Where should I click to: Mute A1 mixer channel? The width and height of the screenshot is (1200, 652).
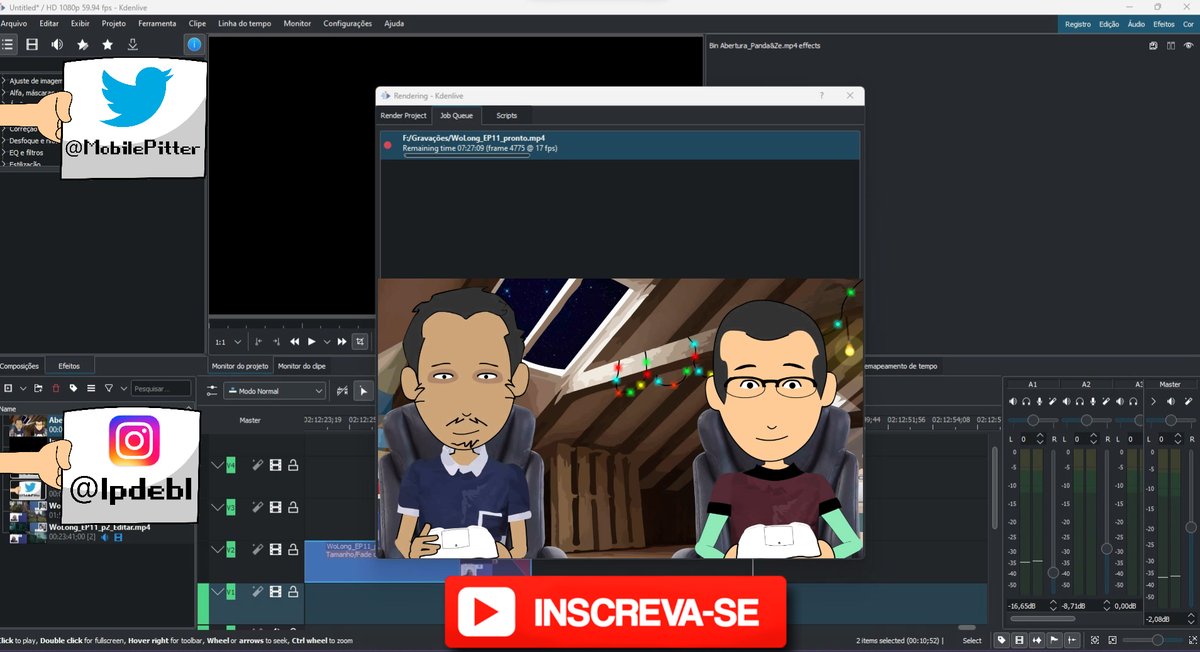point(1013,401)
